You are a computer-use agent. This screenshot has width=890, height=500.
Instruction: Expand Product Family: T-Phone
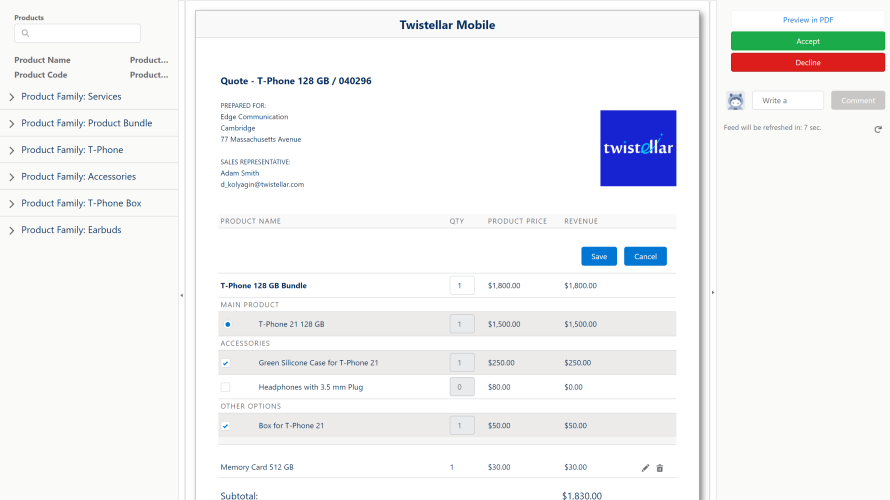point(12,150)
